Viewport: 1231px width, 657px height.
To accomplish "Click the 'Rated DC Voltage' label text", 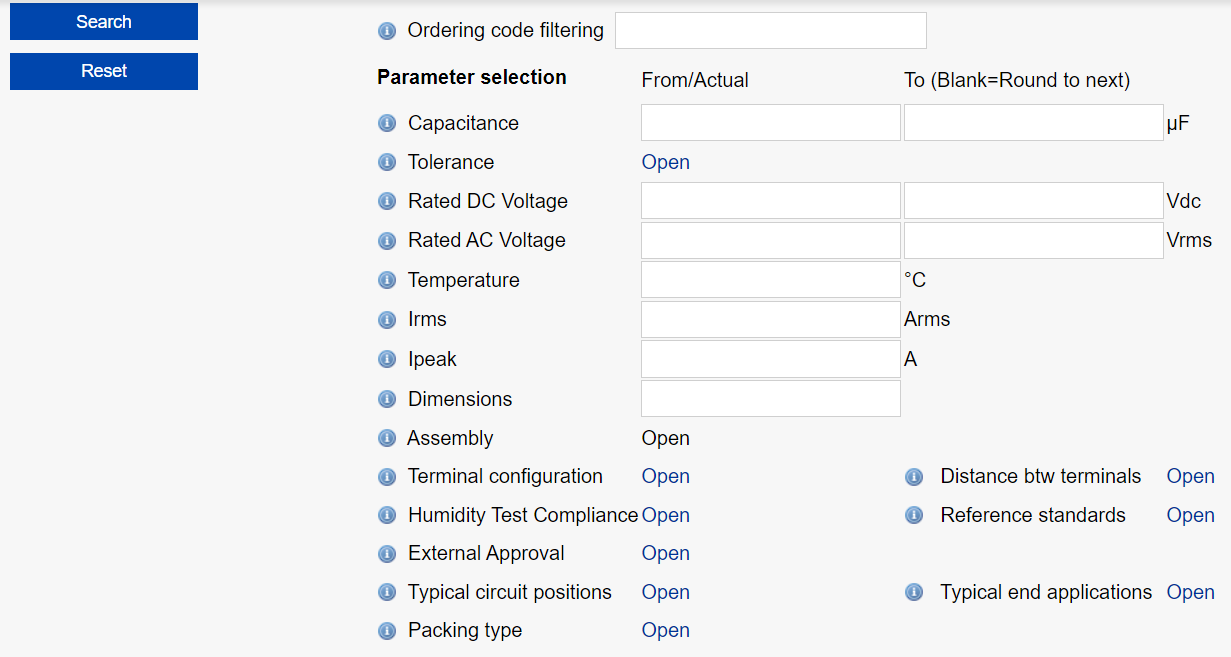I will [x=488, y=201].
